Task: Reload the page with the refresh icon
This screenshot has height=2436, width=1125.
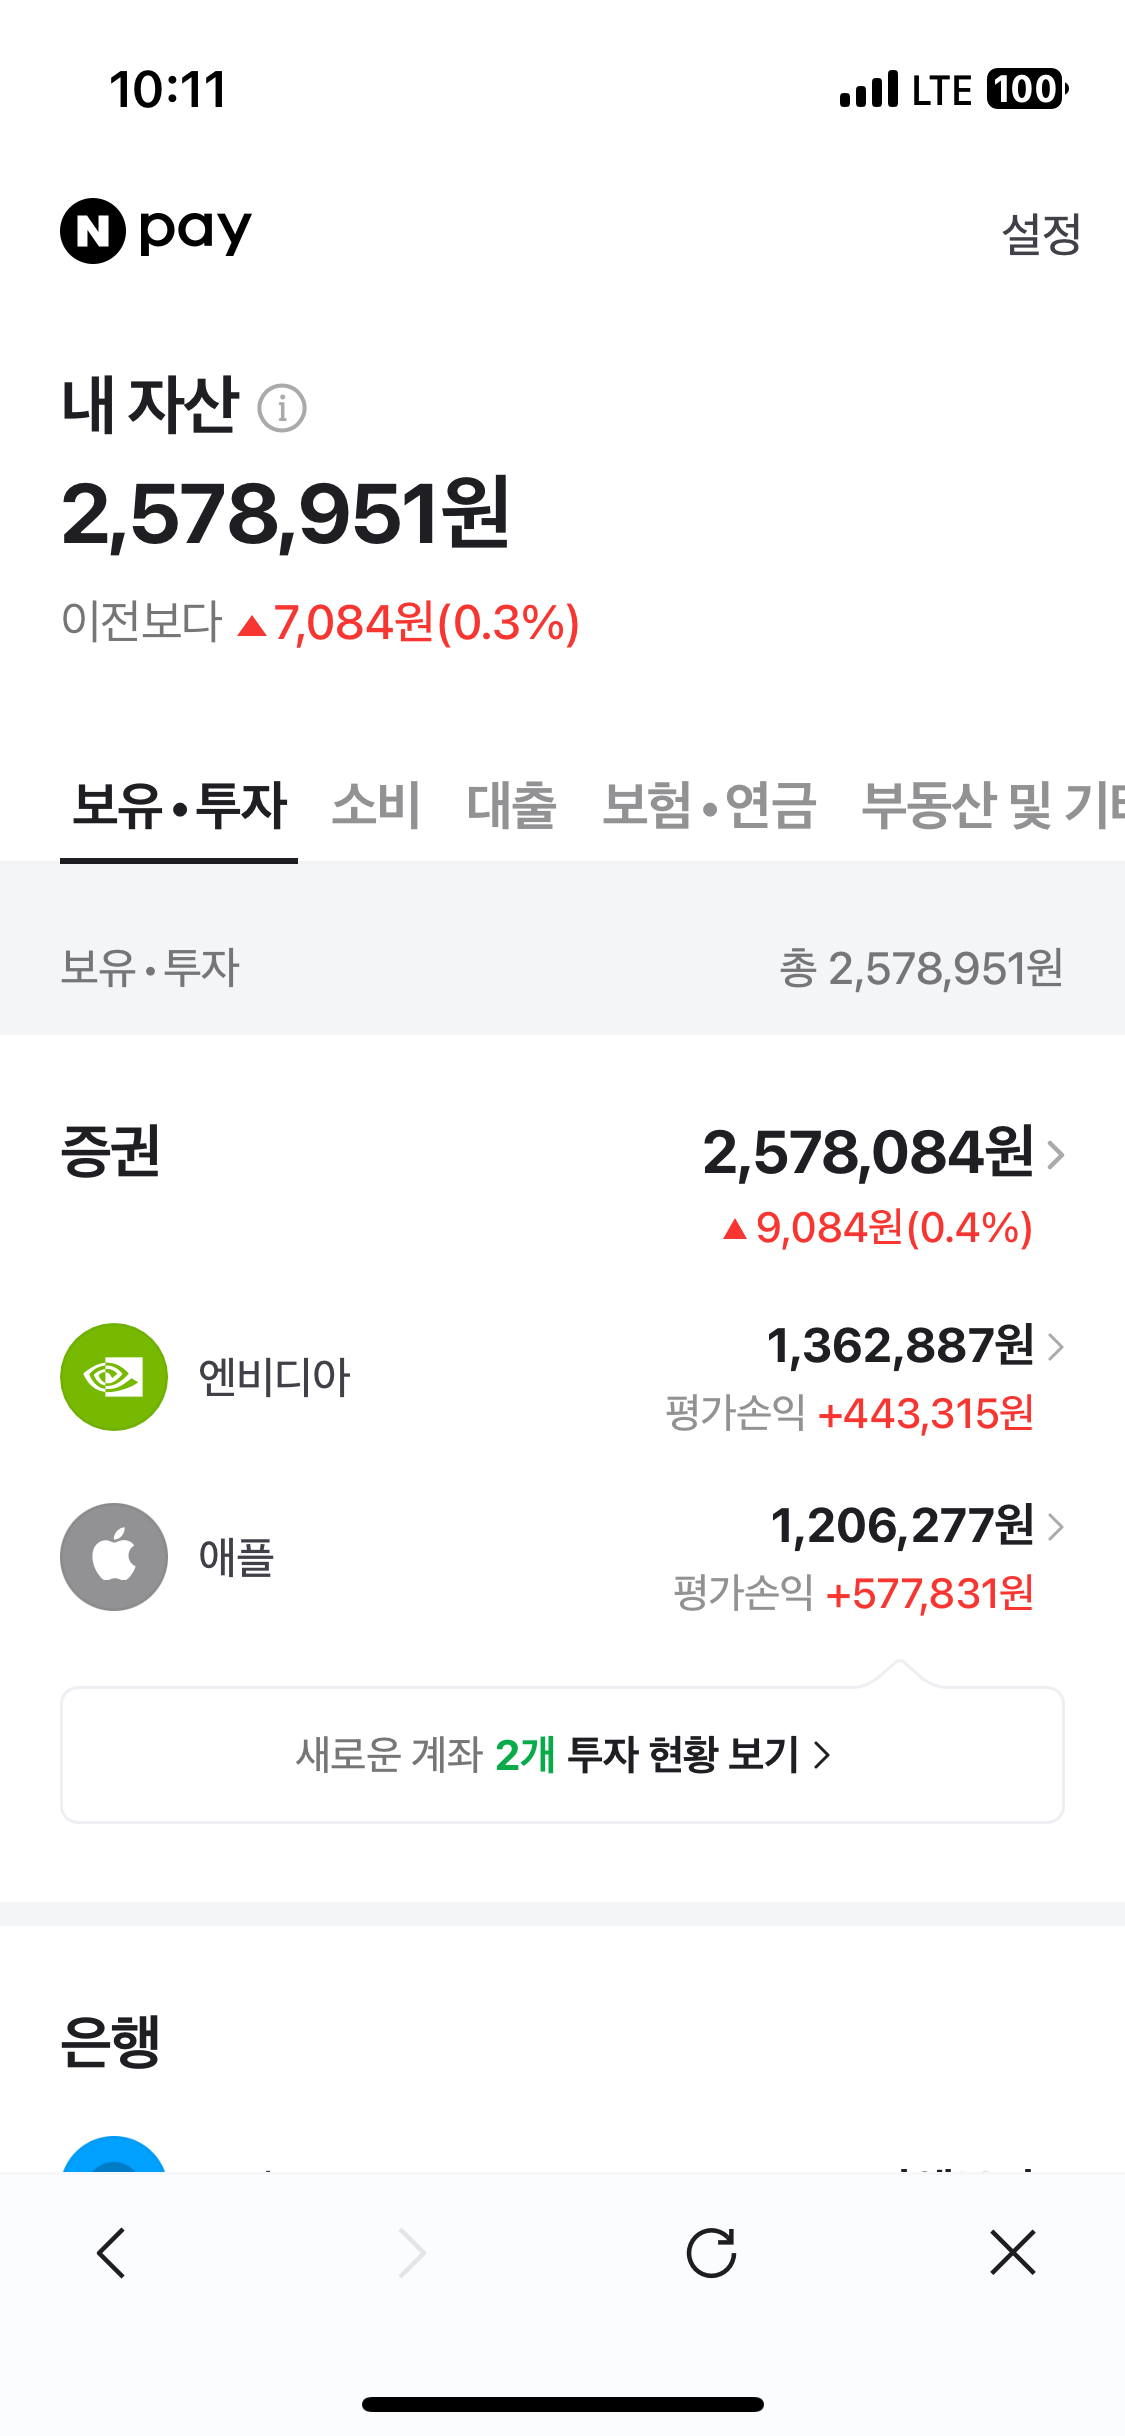Action: tap(711, 2253)
